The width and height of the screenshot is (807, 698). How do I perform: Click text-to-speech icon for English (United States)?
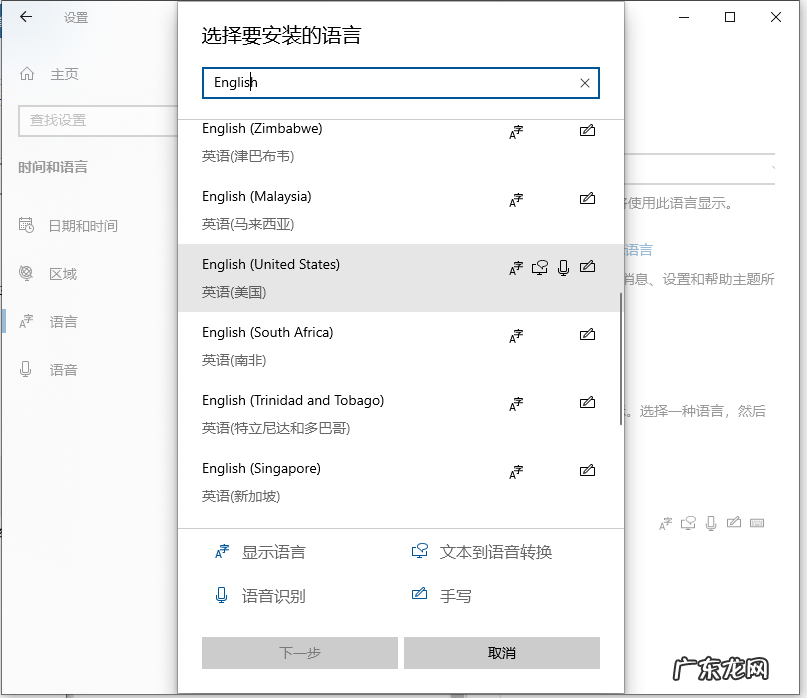point(539,268)
